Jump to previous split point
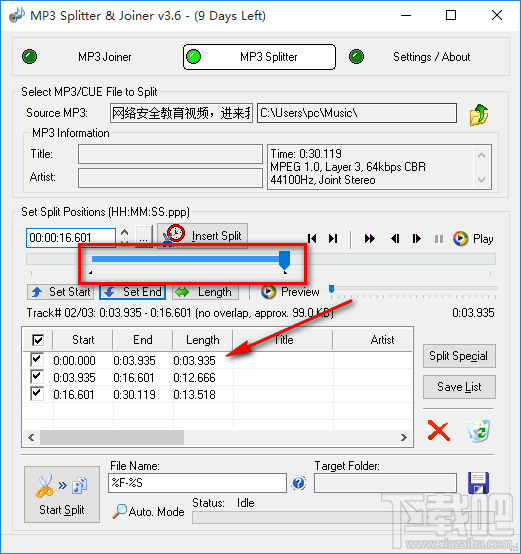 click(x=312, y=239)
